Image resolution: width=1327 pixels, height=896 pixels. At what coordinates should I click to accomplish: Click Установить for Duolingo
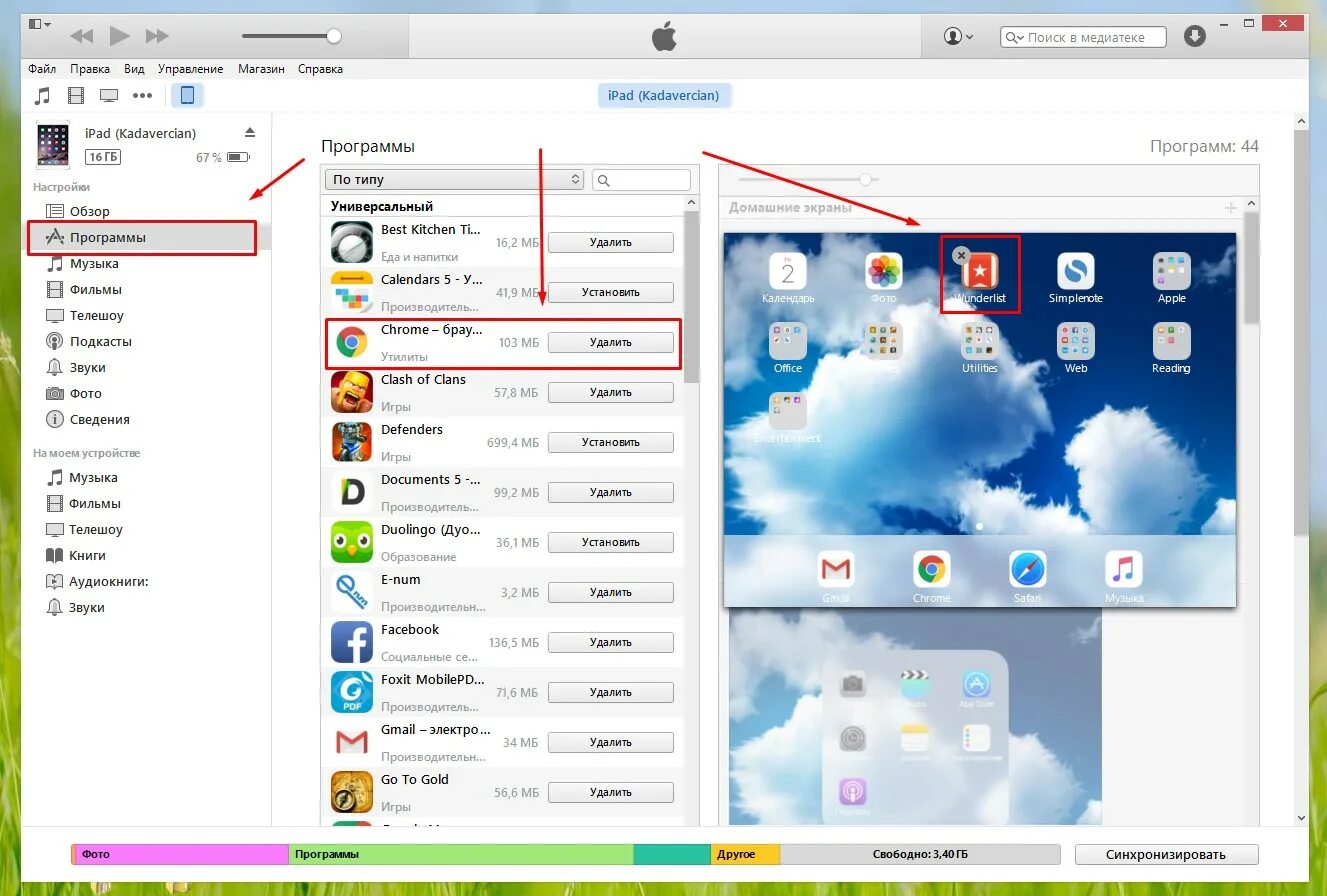[611, 542]
